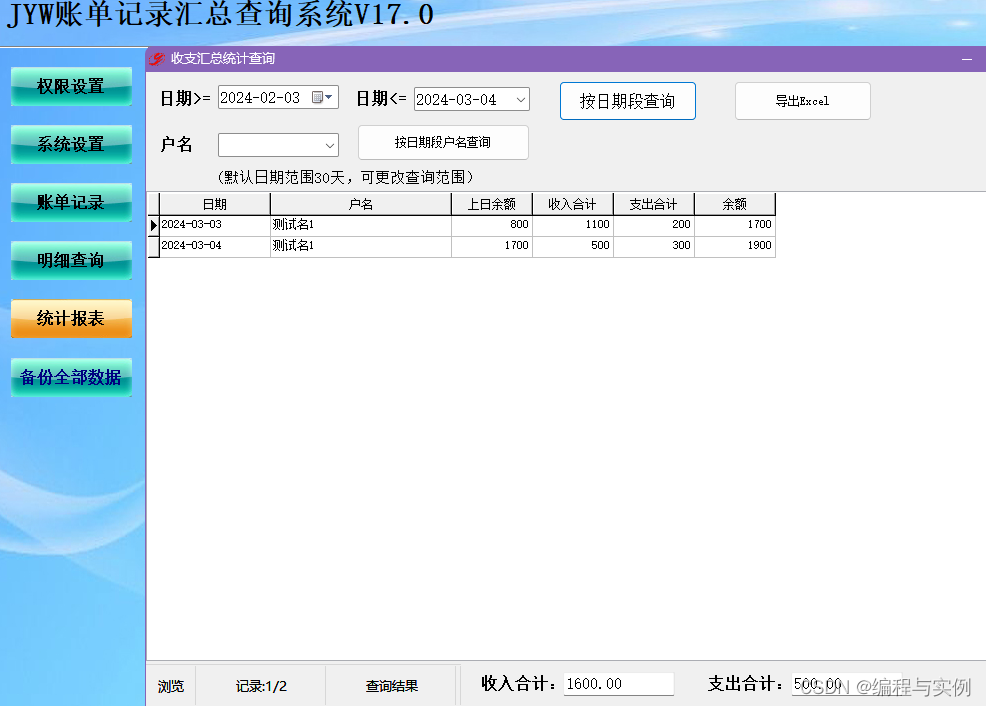Image resolution: width=986 pixels, height=706 pixels.
Task: Click date cell 2024-03-04
Action: [214, 245]
